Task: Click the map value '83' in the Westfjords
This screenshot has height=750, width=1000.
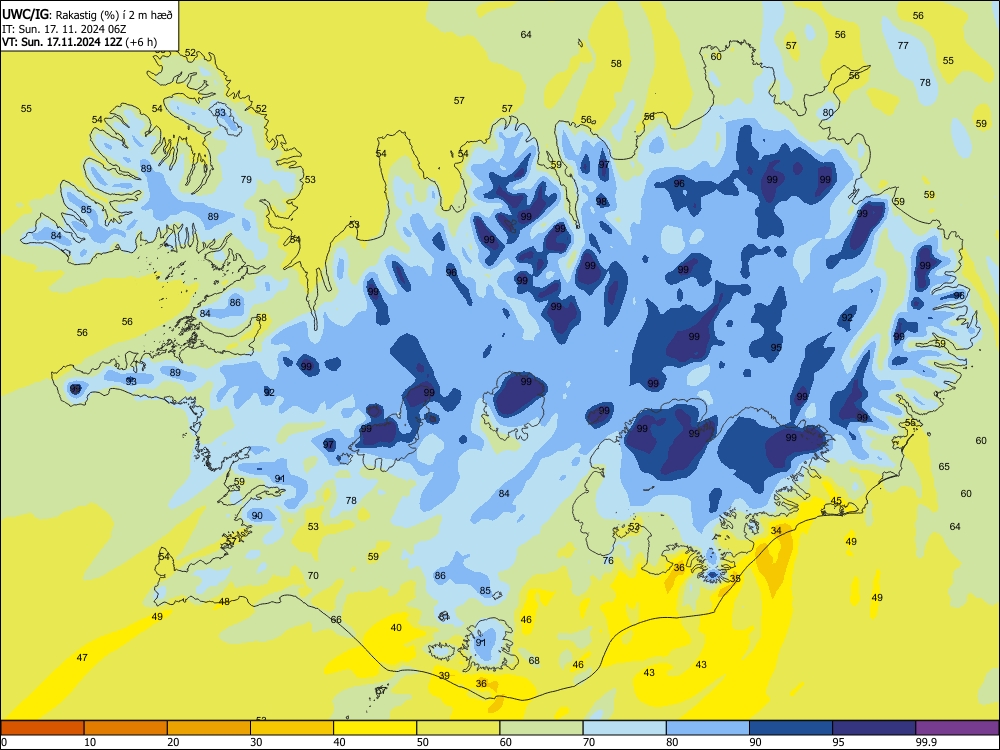Action: pos(220,112)
